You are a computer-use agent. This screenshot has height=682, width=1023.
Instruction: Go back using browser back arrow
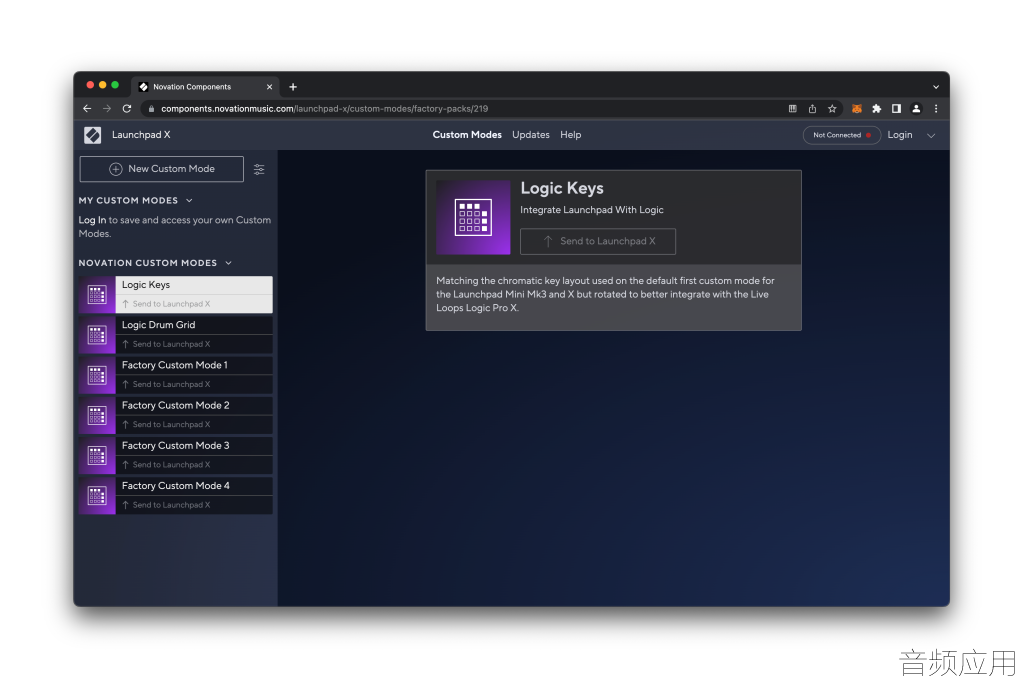(x=87, y=108)
